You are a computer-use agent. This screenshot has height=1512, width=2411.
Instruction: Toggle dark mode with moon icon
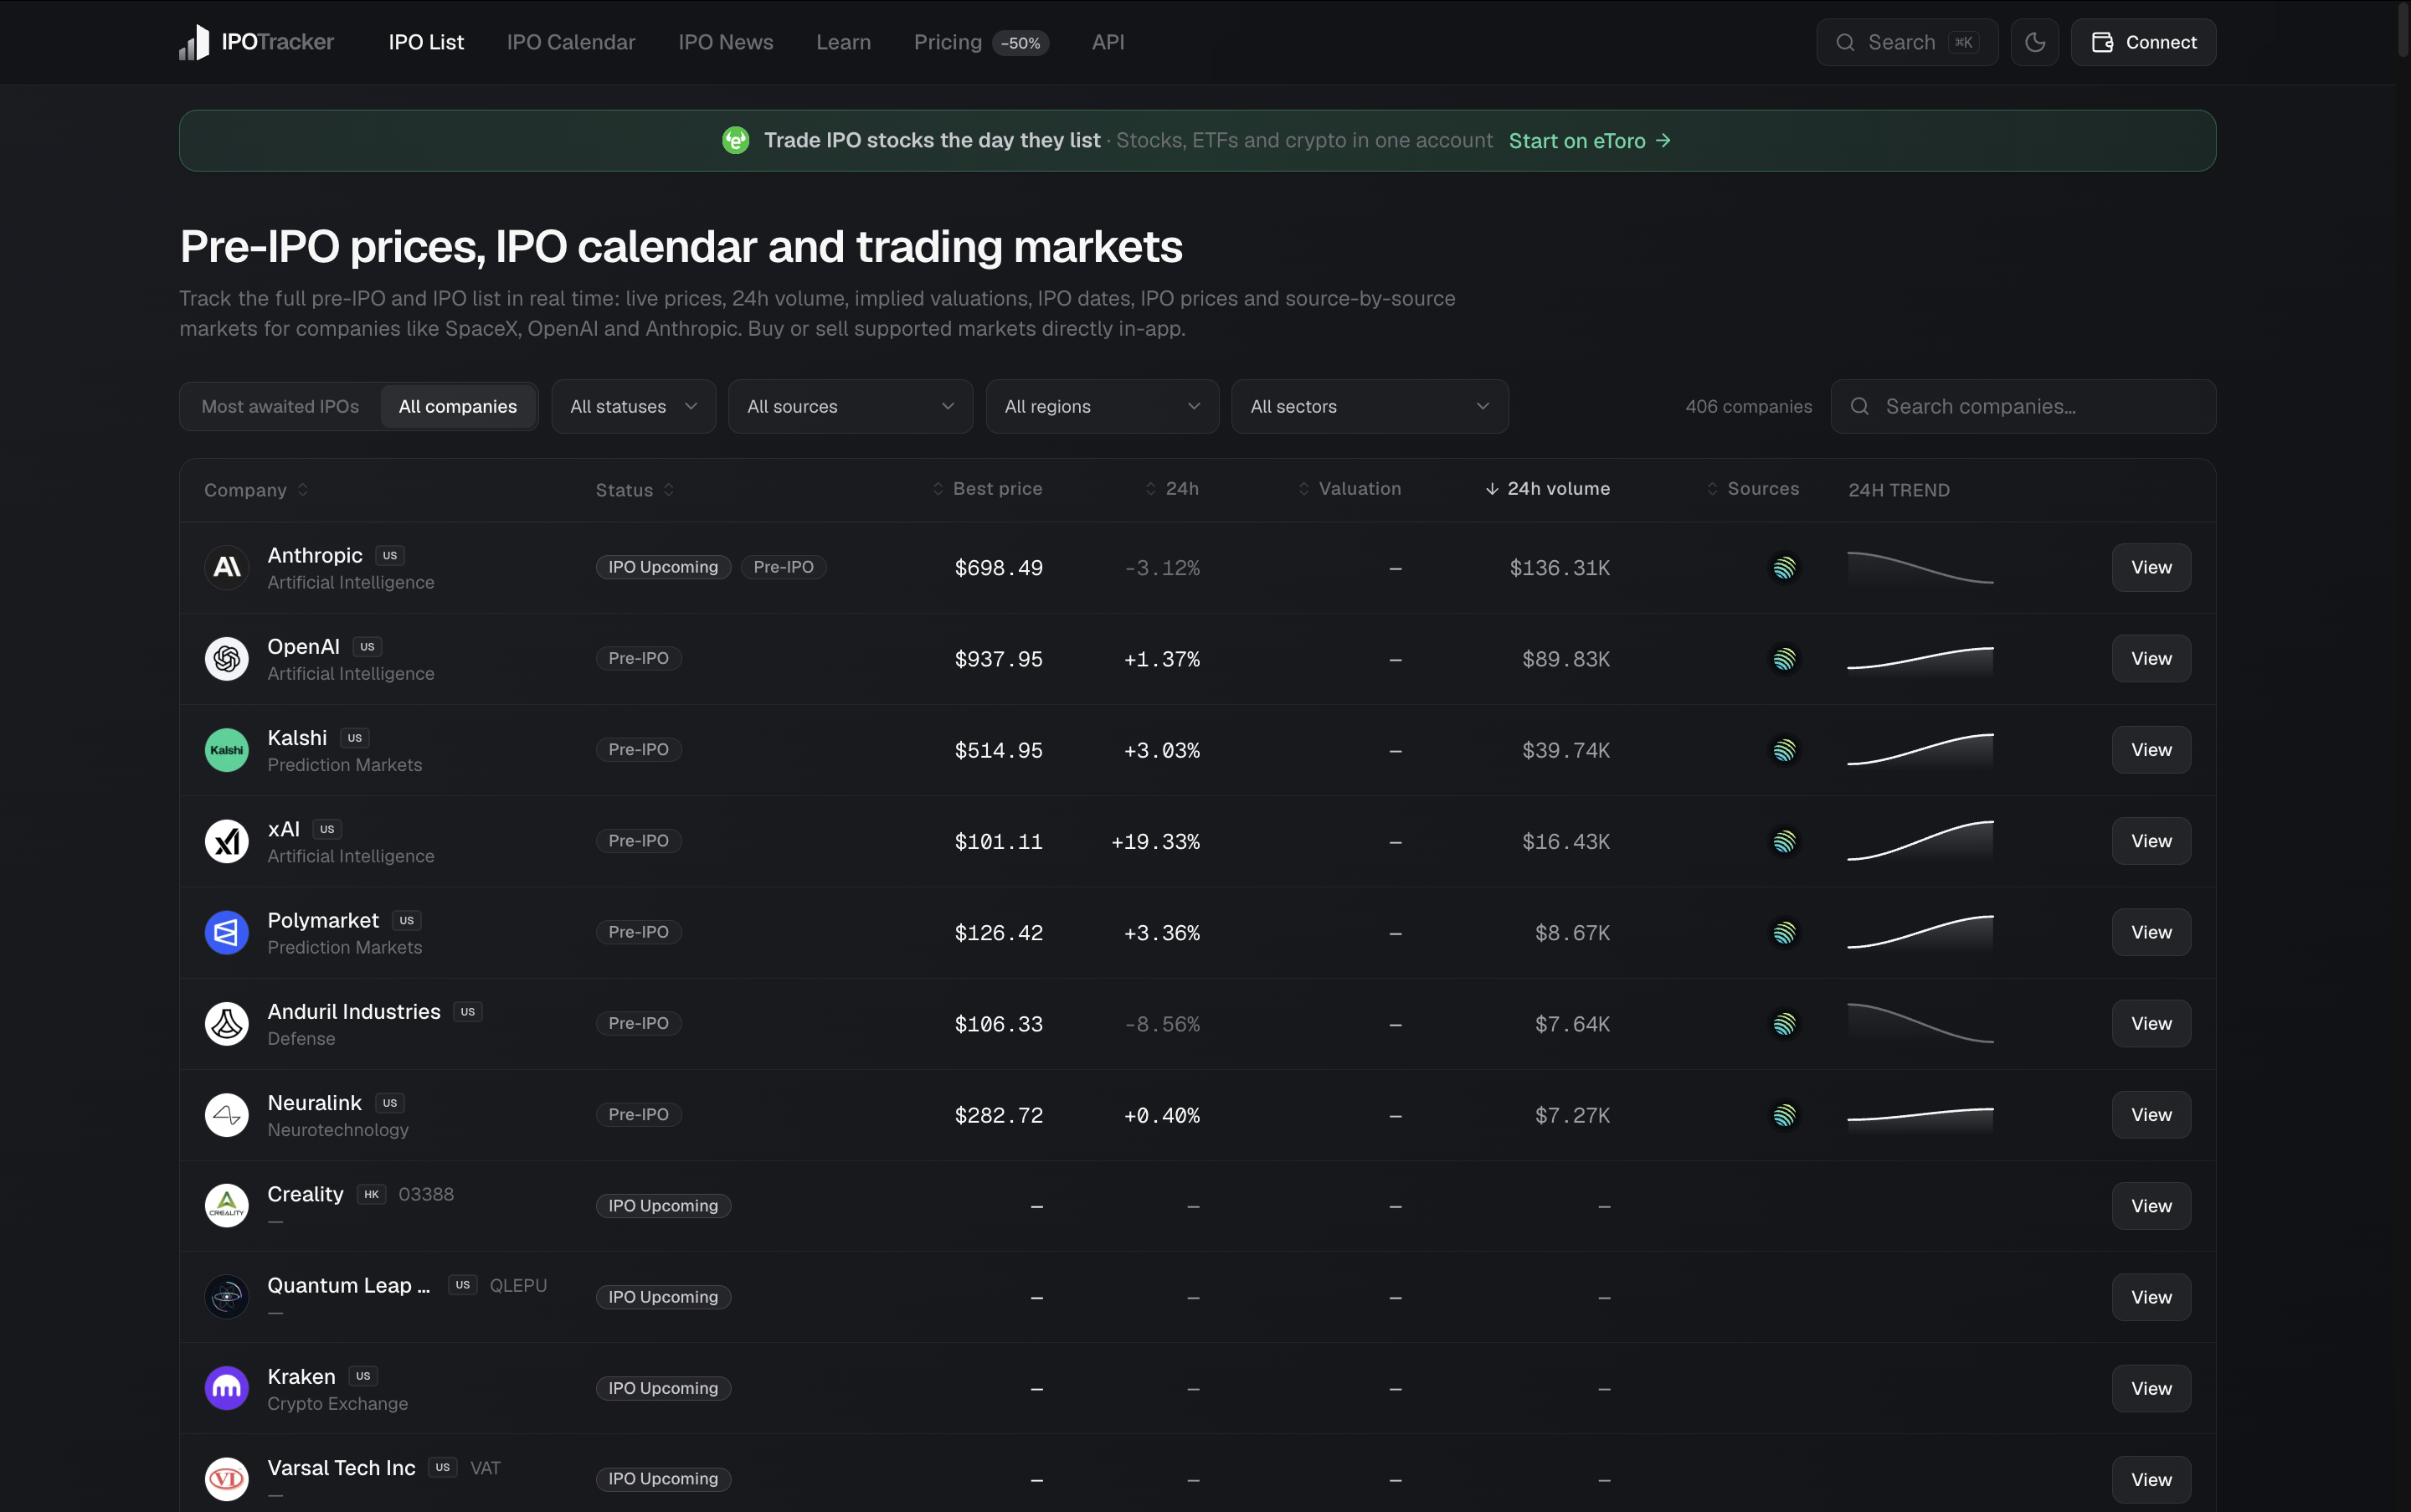click(2034, 42)
